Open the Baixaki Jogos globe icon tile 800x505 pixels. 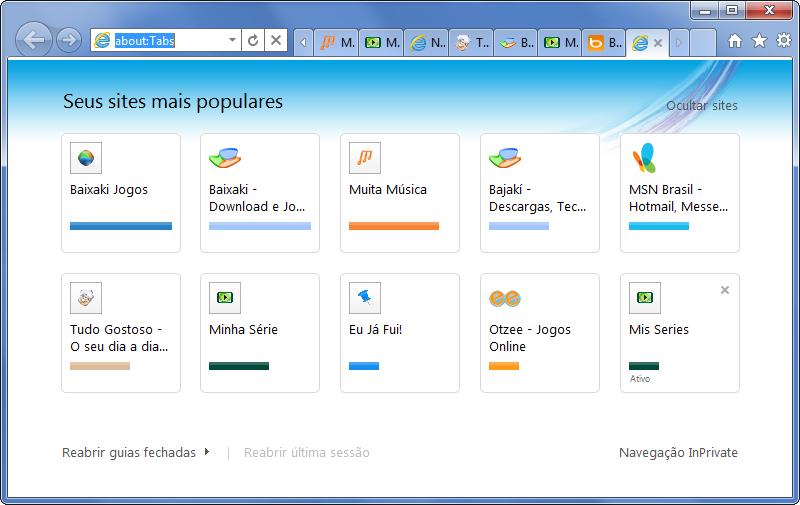[x=86, y=158]
